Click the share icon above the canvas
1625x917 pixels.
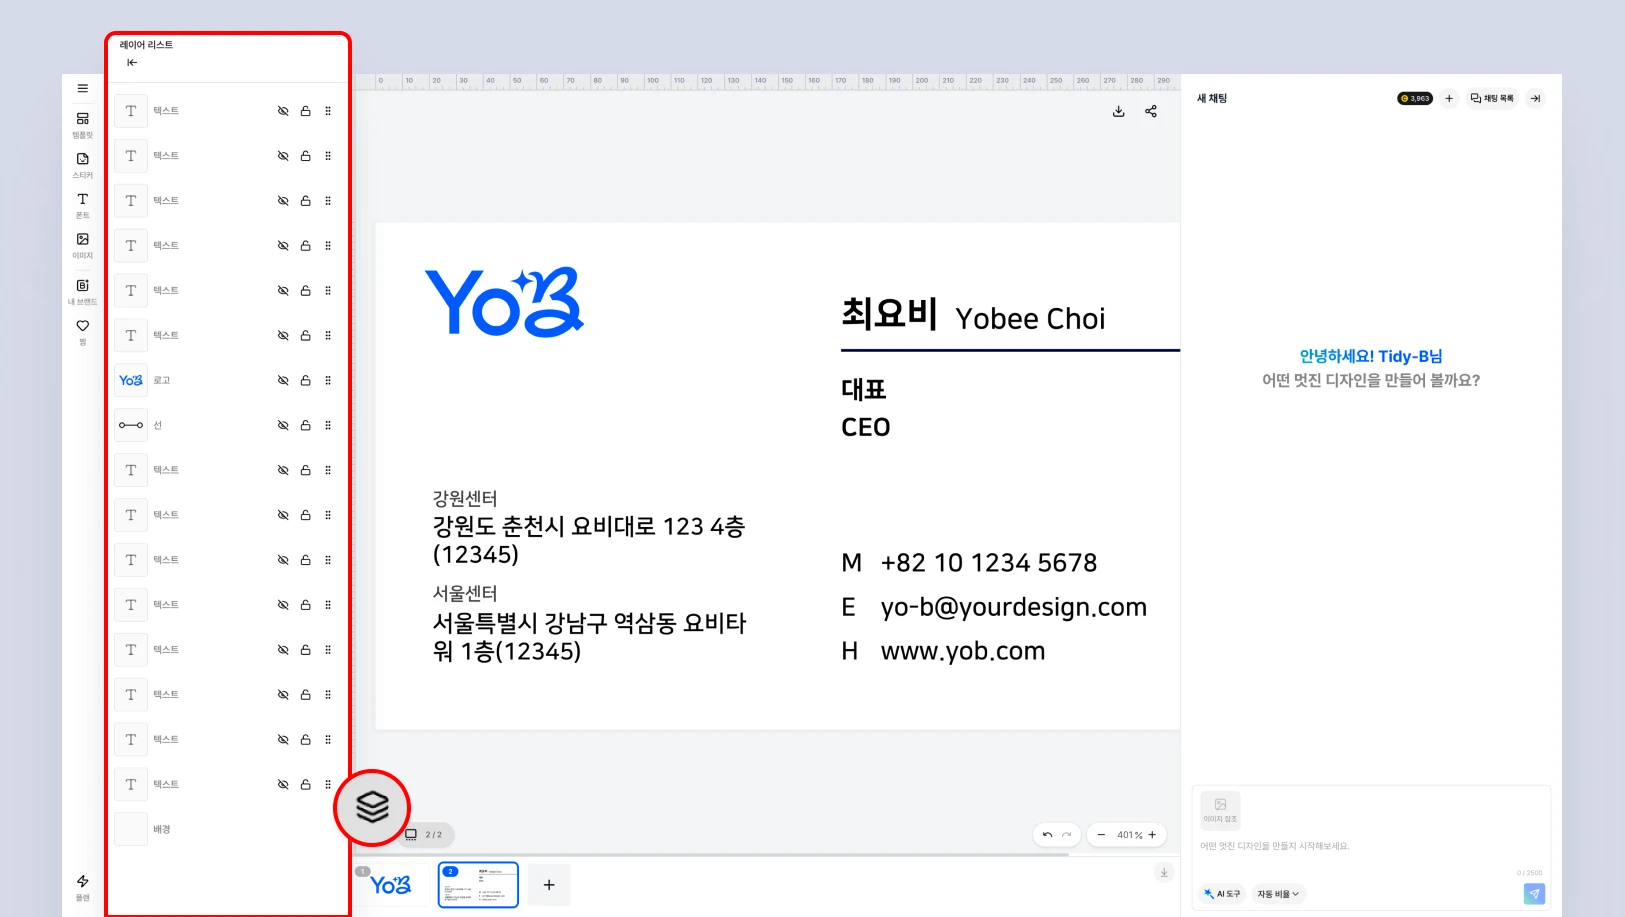1151,111
